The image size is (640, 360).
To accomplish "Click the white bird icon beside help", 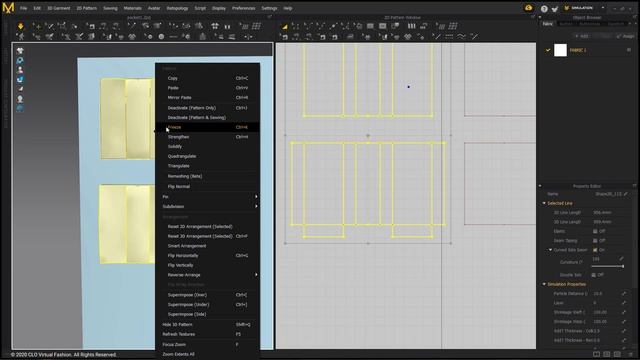I will coord(554,9).
